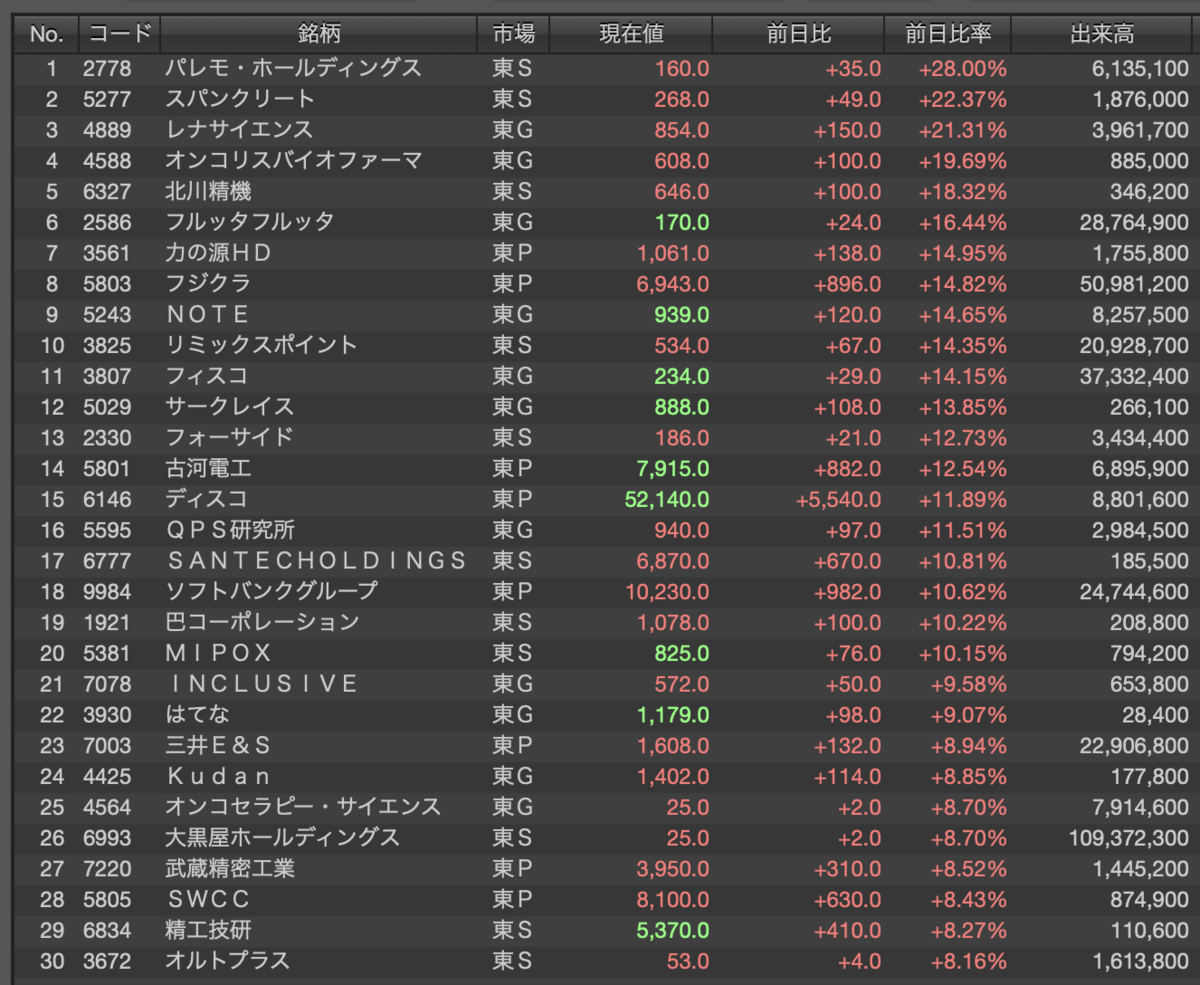Click the +28.00% change rate
Image resolution: width=1200 pixels, height=985 pixels.
click(962, 69)
